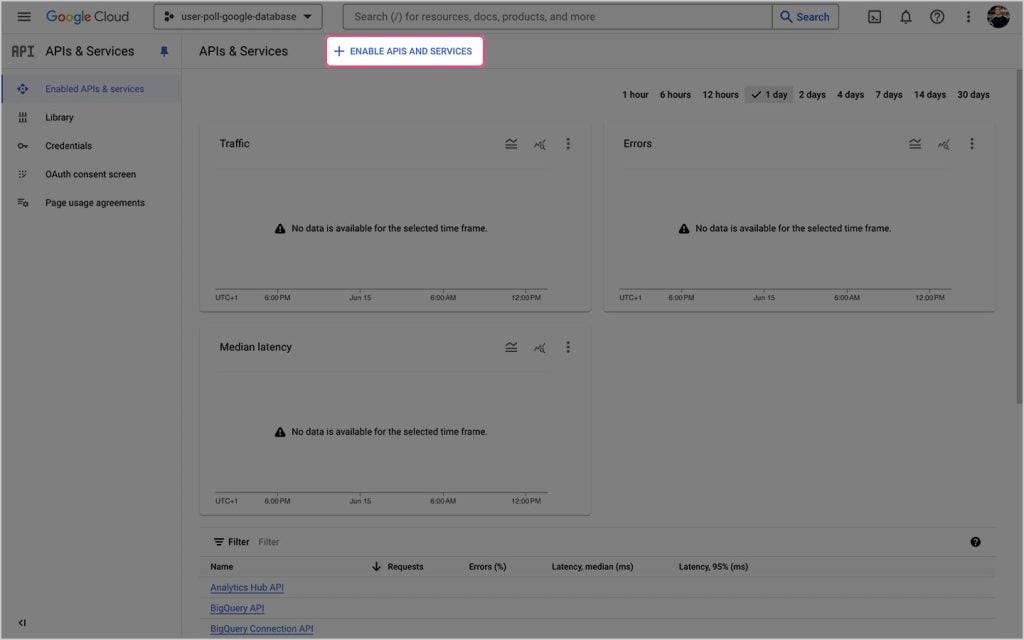Click Enable APIs and Services button
This screenshot has width=1024, height=640.
click(404, 51)
